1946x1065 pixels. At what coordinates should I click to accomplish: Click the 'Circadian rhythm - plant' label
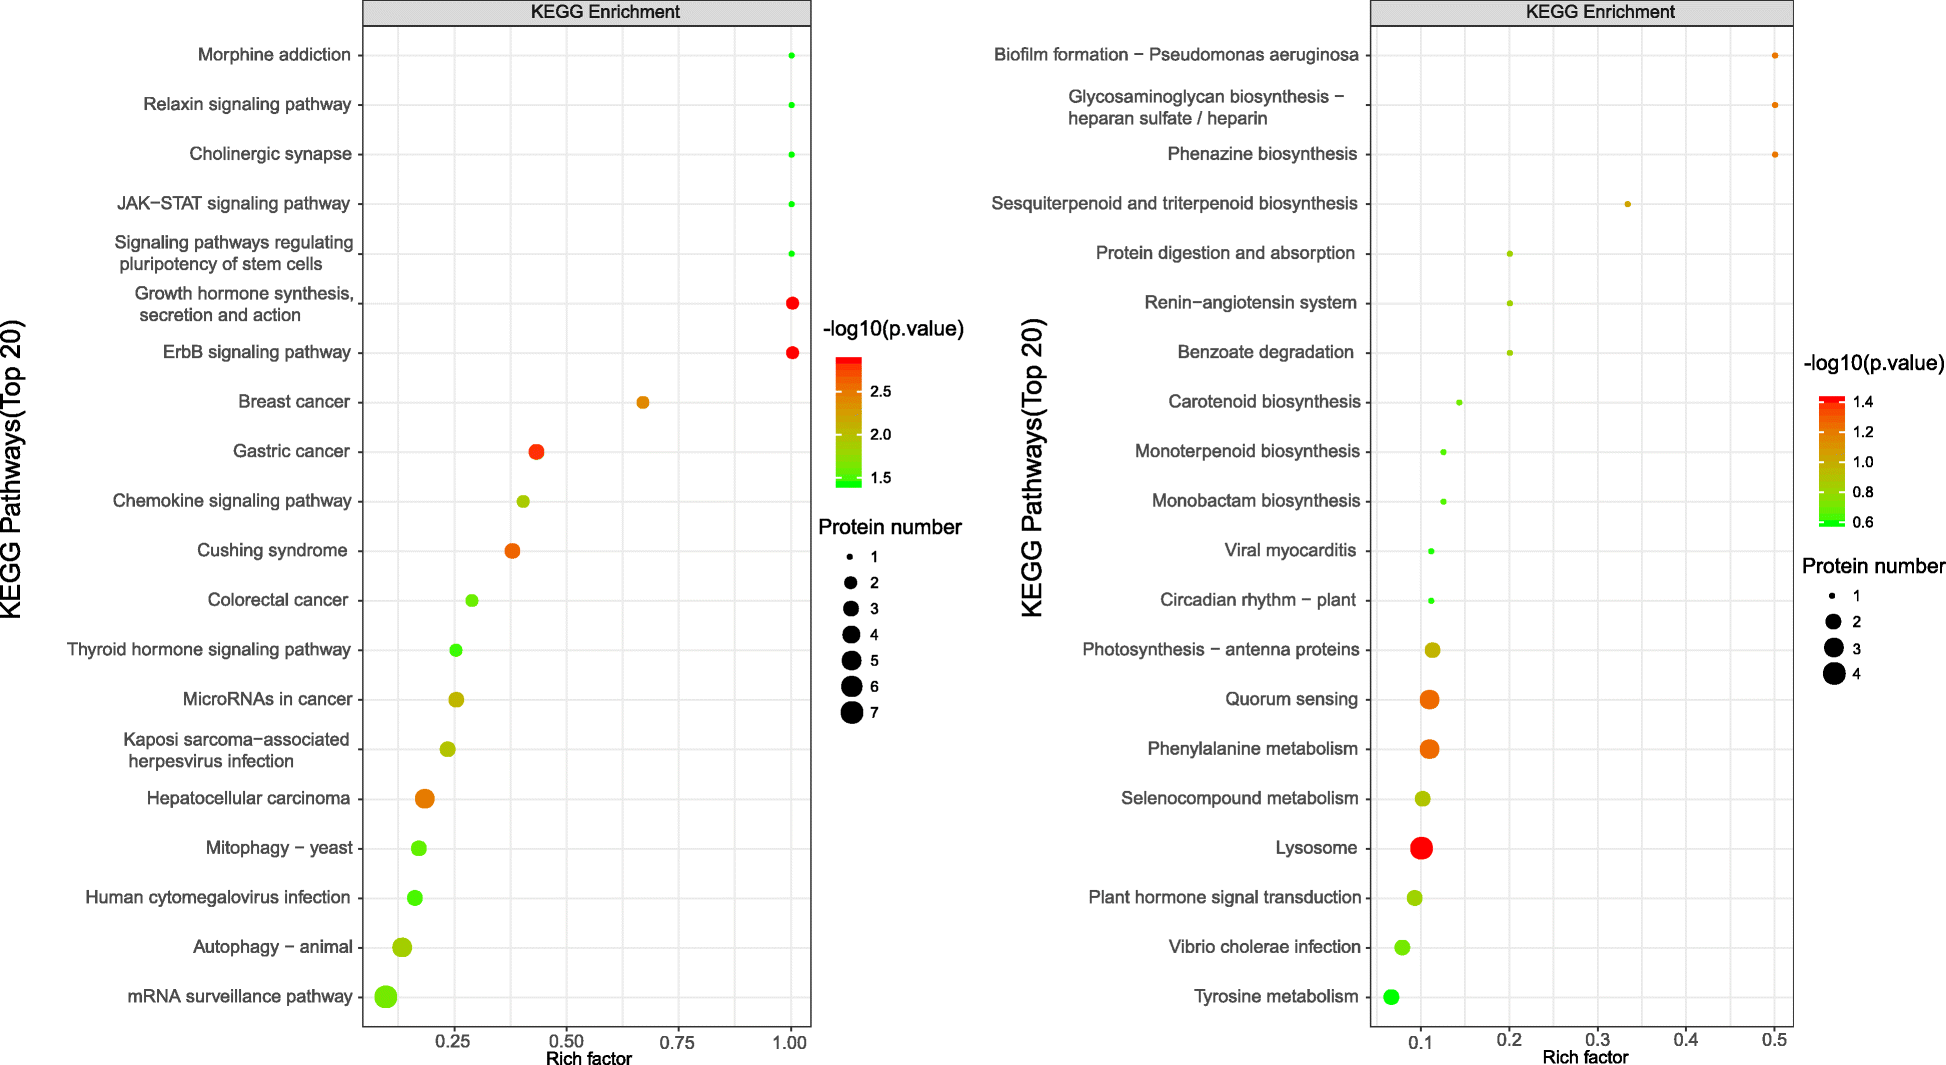pyautogui.click(x=1258, y=600)
